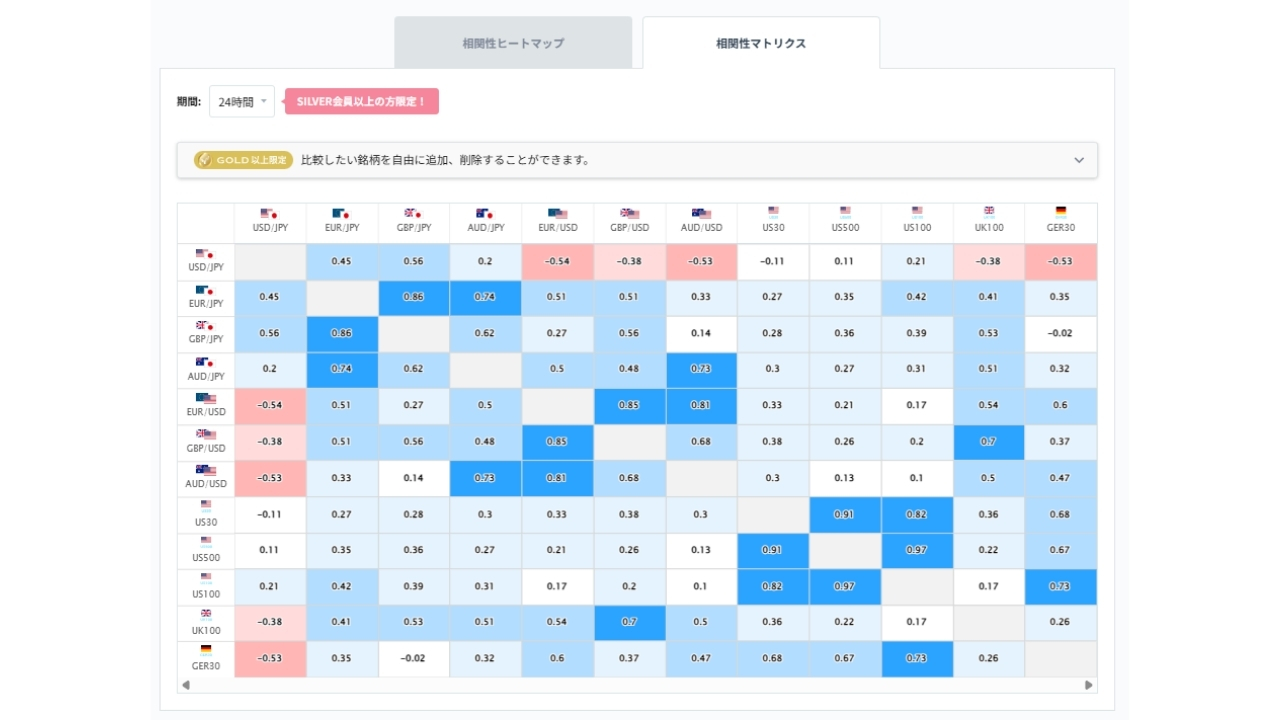
Task: Click US100 flag icon in row header
Action: pos(206,579)
